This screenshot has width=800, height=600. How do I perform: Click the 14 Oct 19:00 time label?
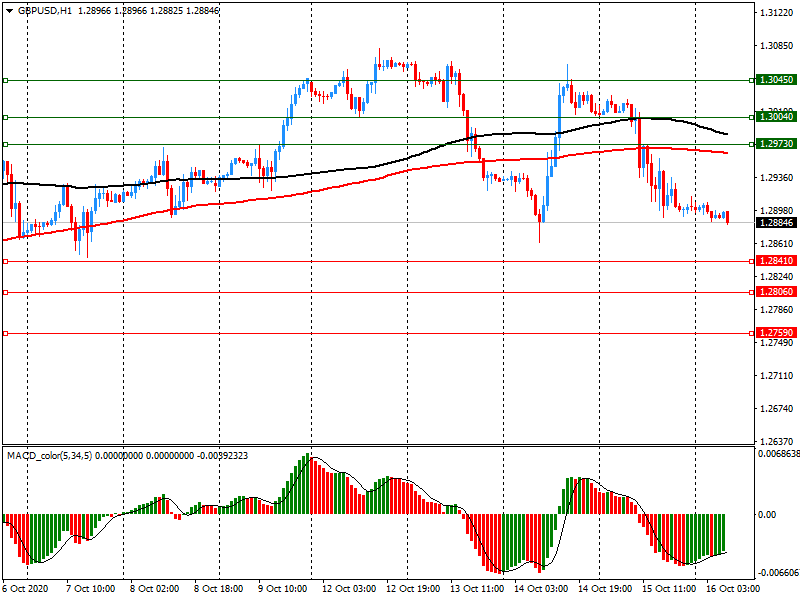pyautogui.click(x=605, y=589)
